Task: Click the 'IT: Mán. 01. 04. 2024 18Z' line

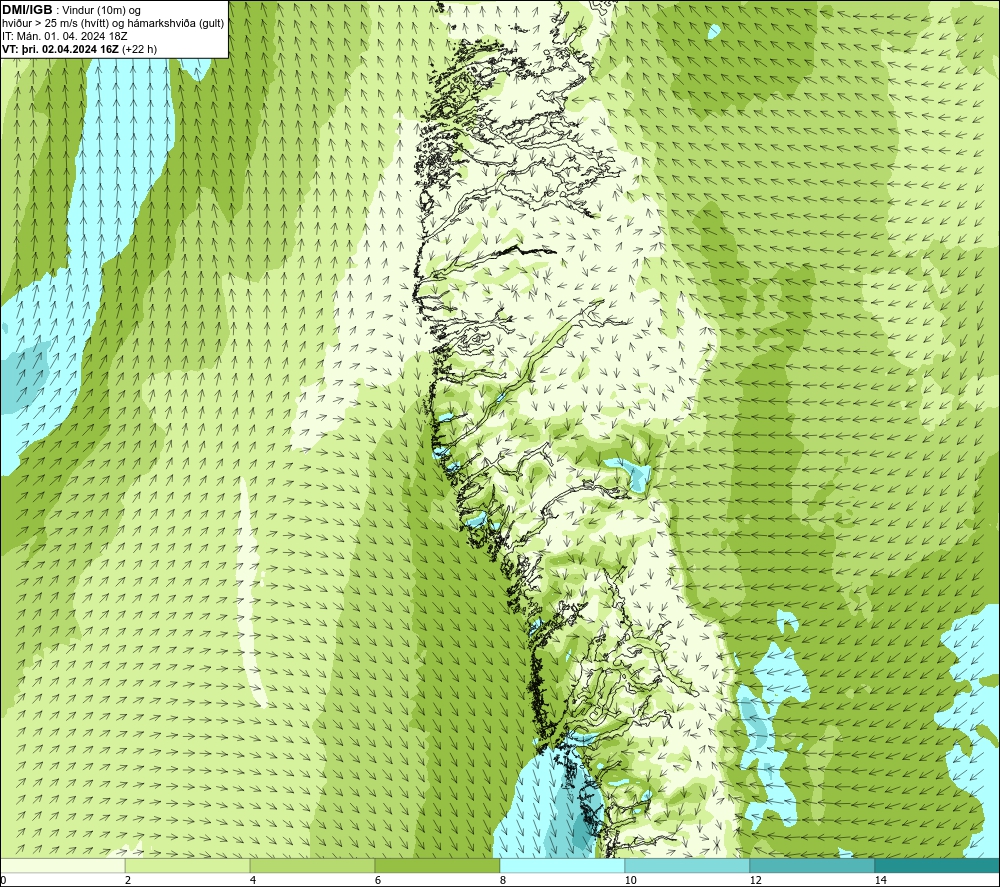Action: tap(64, 36)
